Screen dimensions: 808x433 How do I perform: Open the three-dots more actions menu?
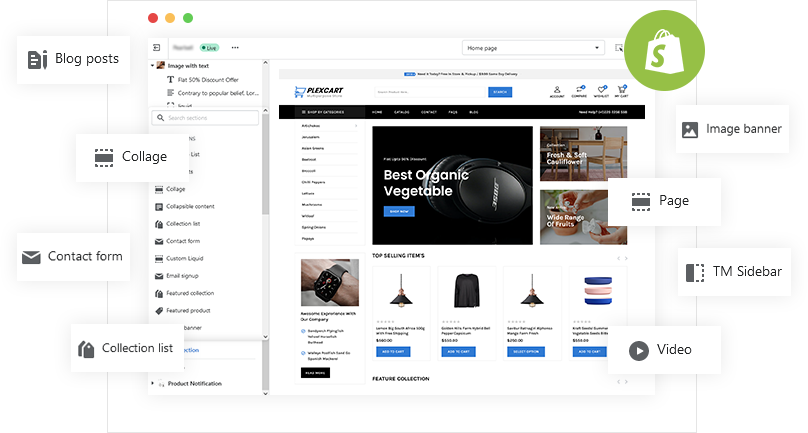tap(235, 47)
